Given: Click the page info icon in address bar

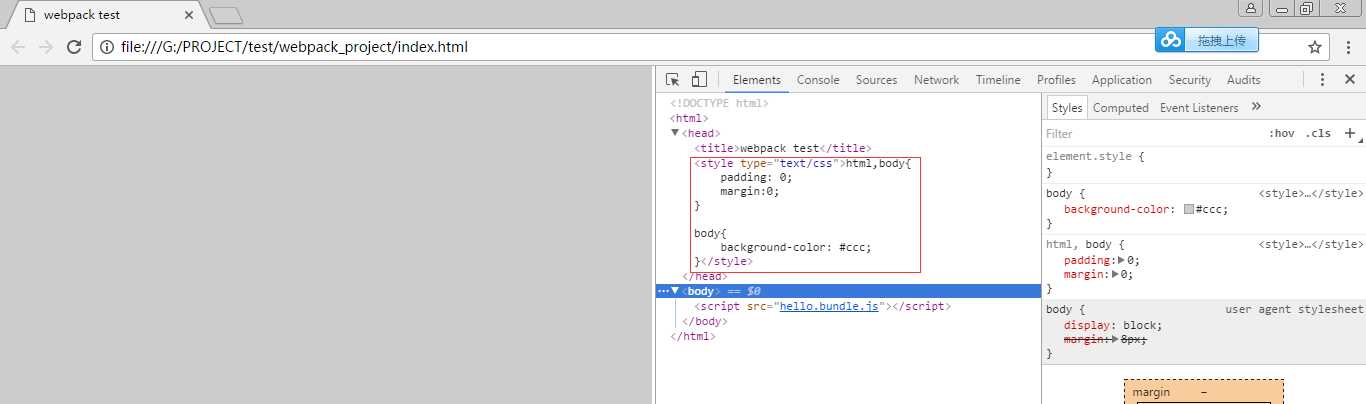Looking at the screenshot, I should (x=107, y=47).
